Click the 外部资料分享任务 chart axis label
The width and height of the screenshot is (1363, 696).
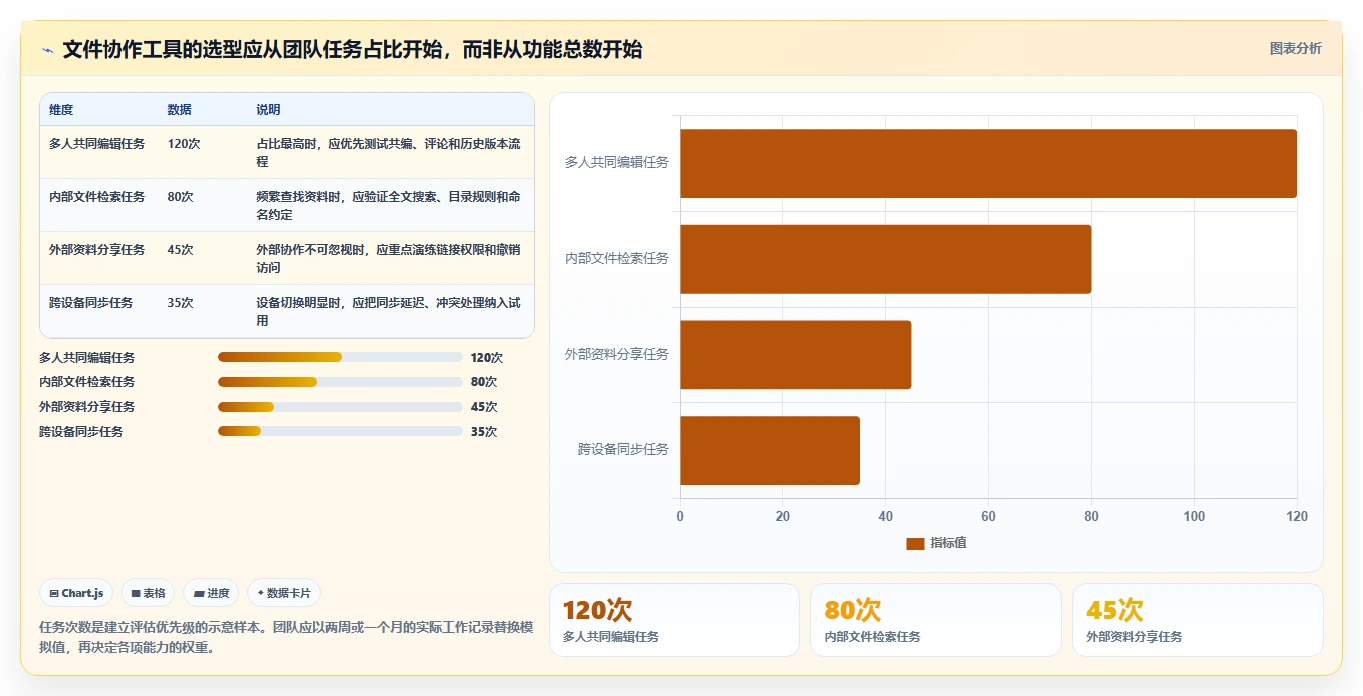click(x=617, y=354)
